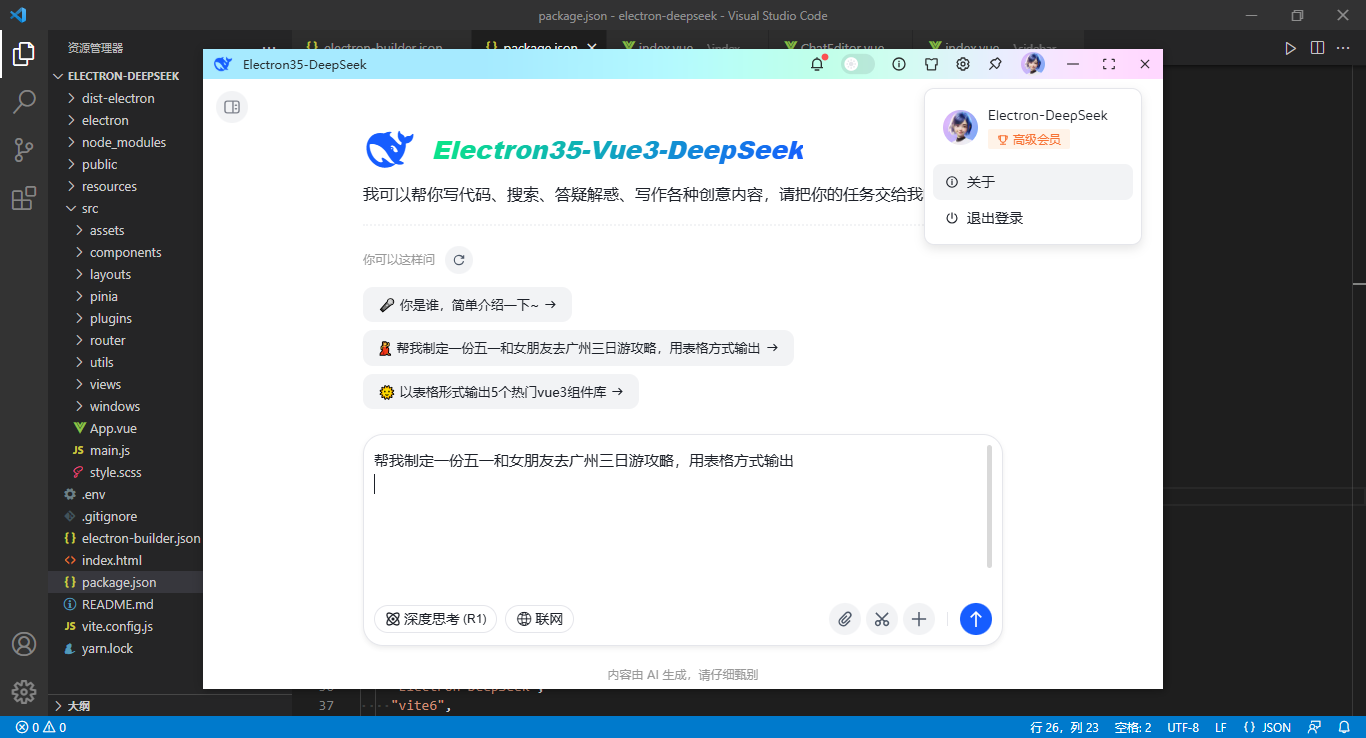This screenshot has width=1366, height=738.
Task: Open Search in VS Code activity bar
Action: (x=24, y=102)
